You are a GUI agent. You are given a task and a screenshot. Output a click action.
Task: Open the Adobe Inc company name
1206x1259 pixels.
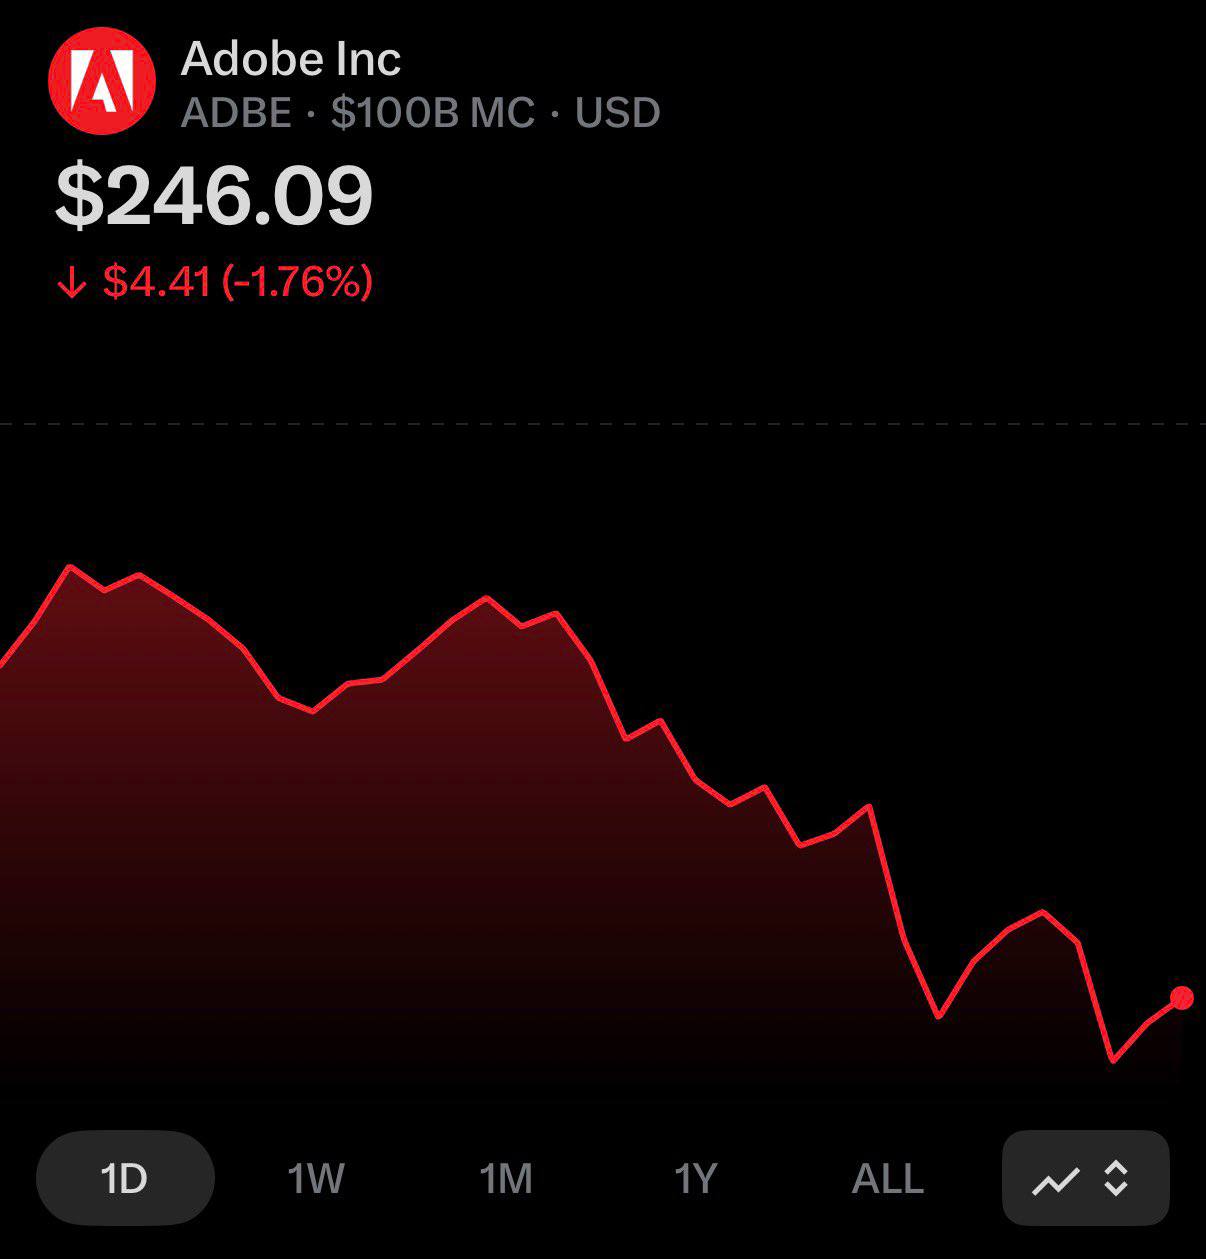pyautogui.click(x=291, y=60)
